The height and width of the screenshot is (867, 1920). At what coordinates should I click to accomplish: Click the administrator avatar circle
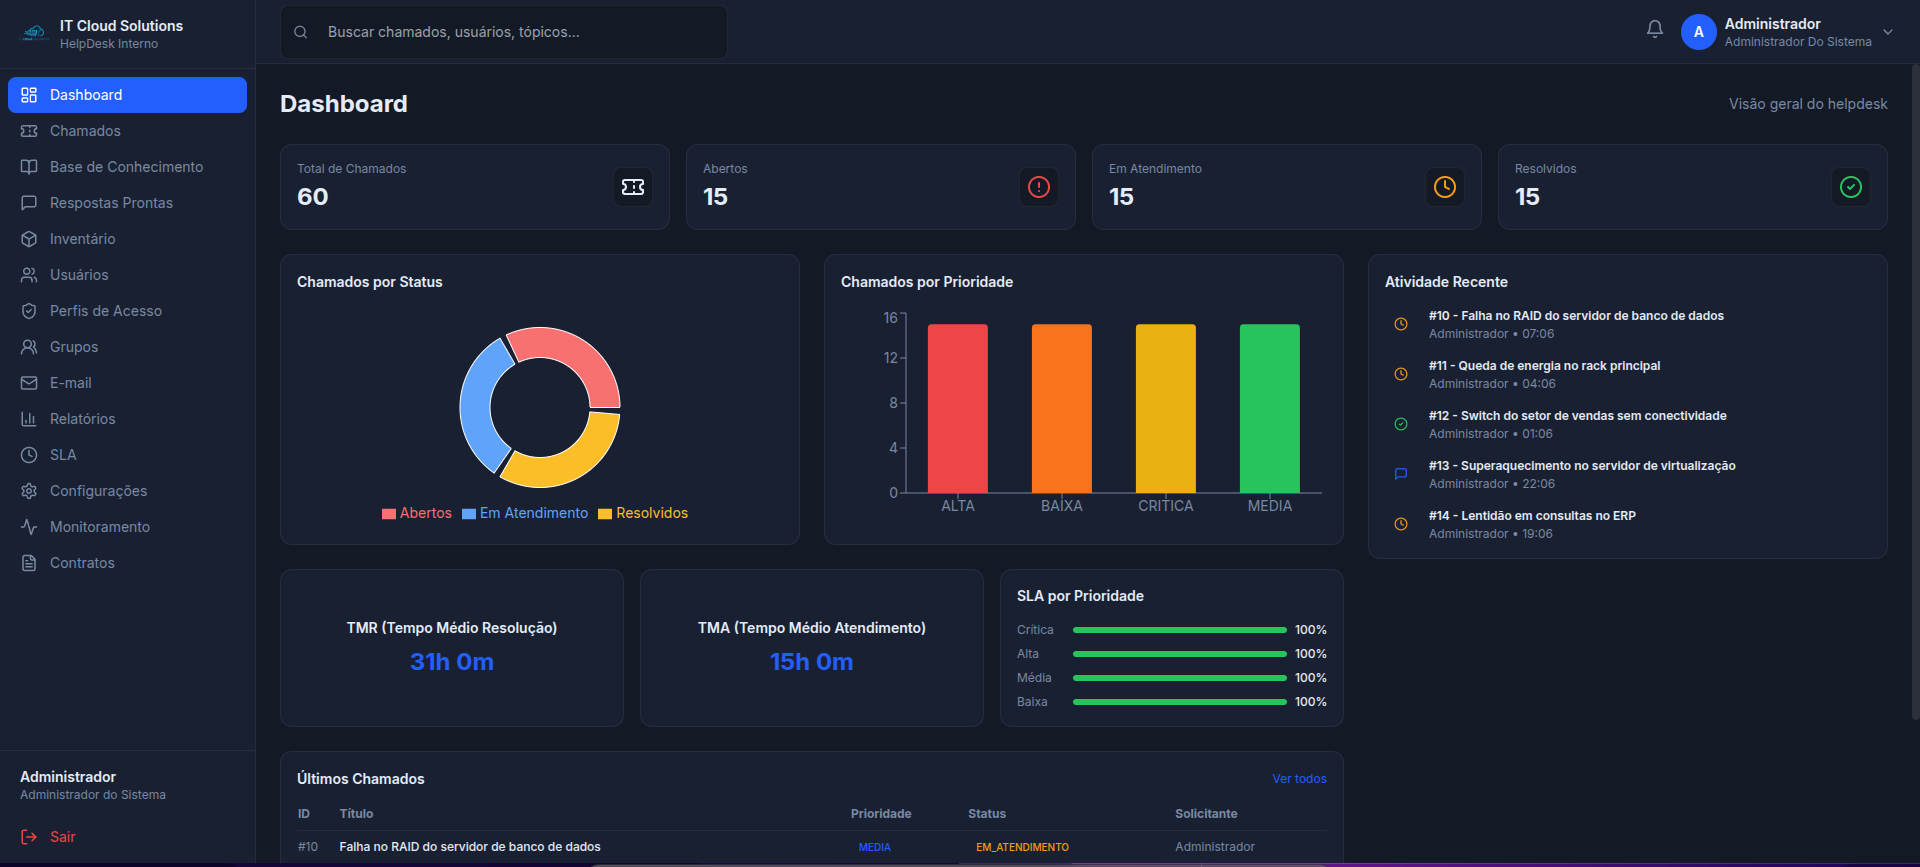coord(1698,32)
